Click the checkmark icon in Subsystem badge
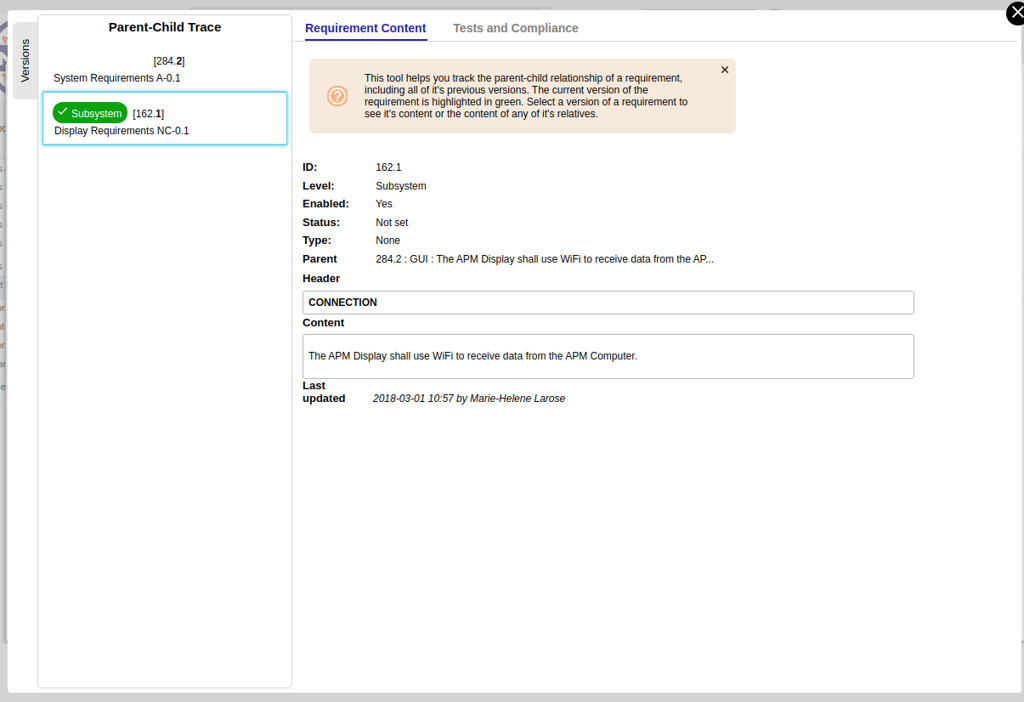This screenshot has height=702, width=1024. pyautogui.click(x=62, y=112)
